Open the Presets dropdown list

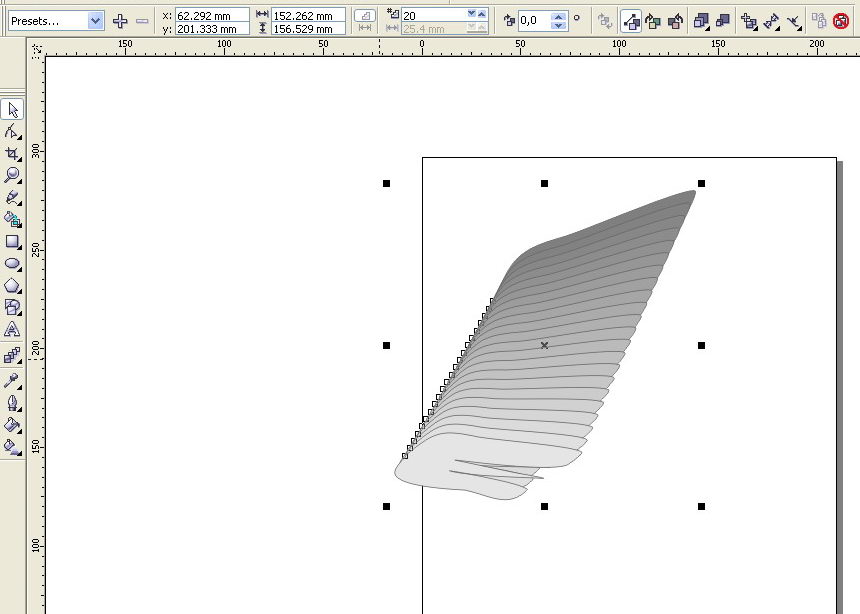tap(95, 20)
